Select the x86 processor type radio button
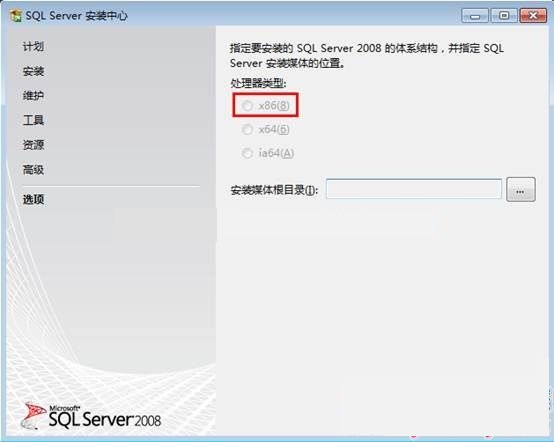 [x=247, y=105]
